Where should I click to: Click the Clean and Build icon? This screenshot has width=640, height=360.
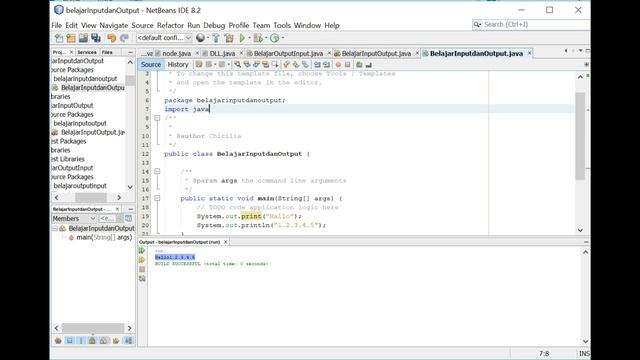pyautogui.click(x=229, y=38)
